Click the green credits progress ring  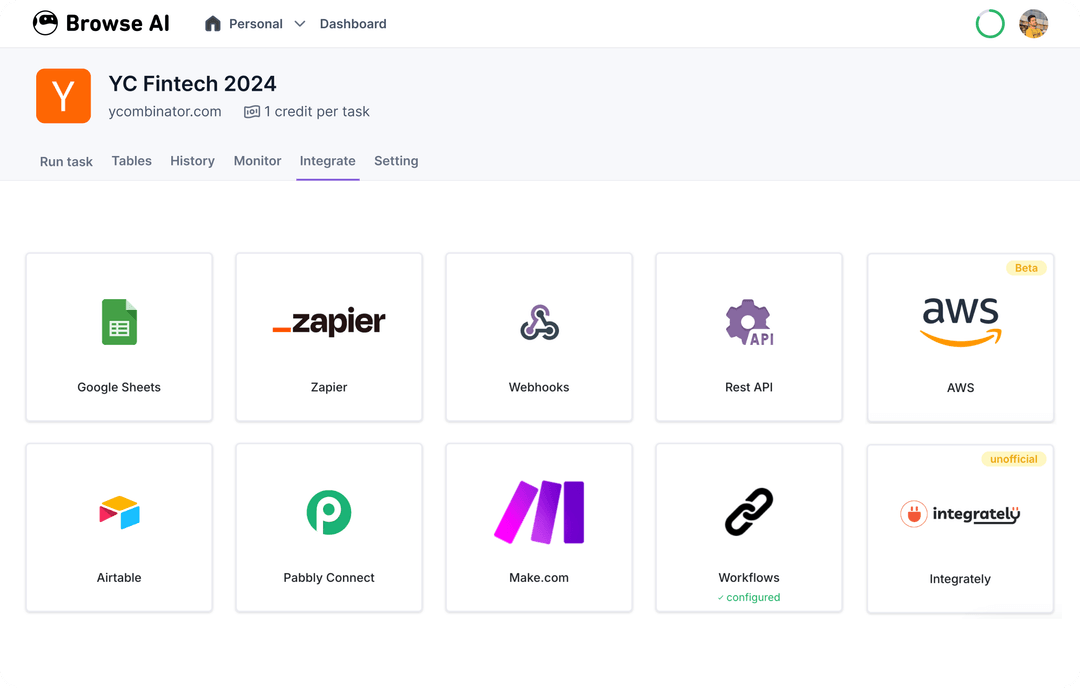coord(990,23)
